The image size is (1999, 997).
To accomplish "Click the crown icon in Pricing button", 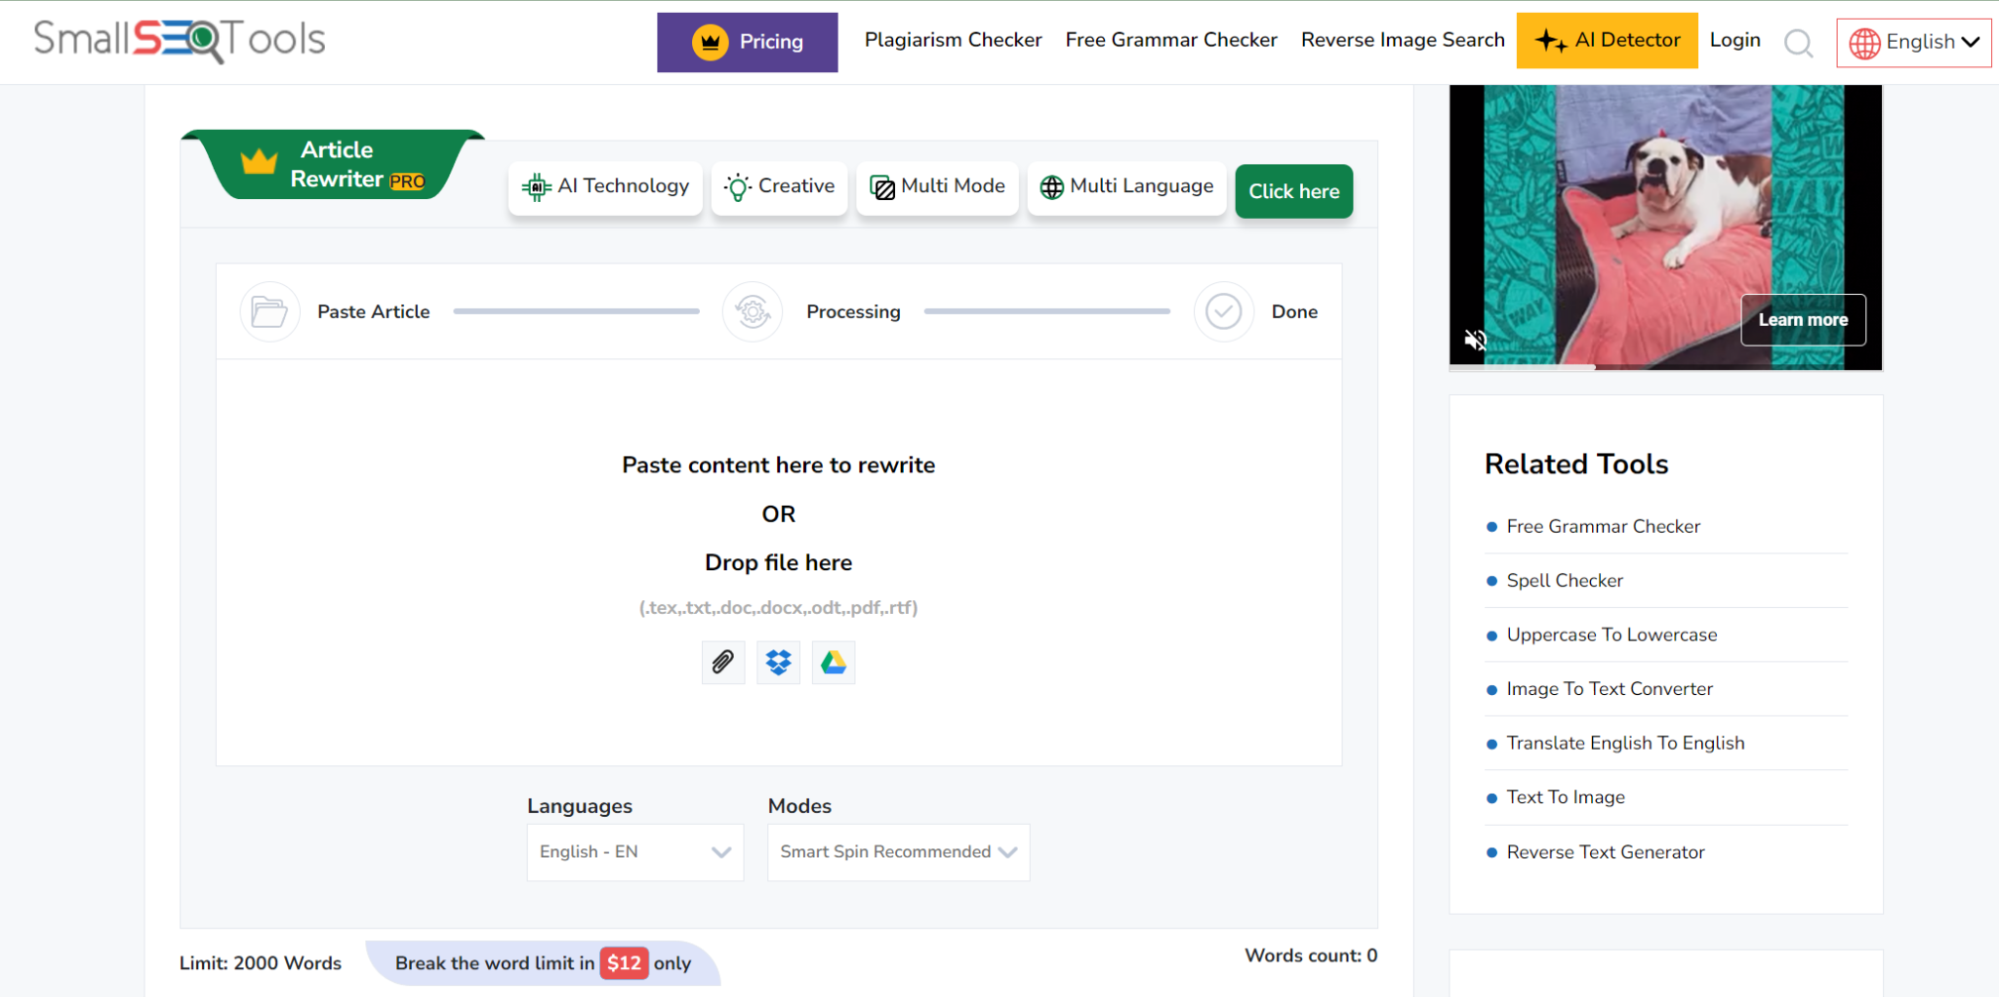I will point(710,42).
